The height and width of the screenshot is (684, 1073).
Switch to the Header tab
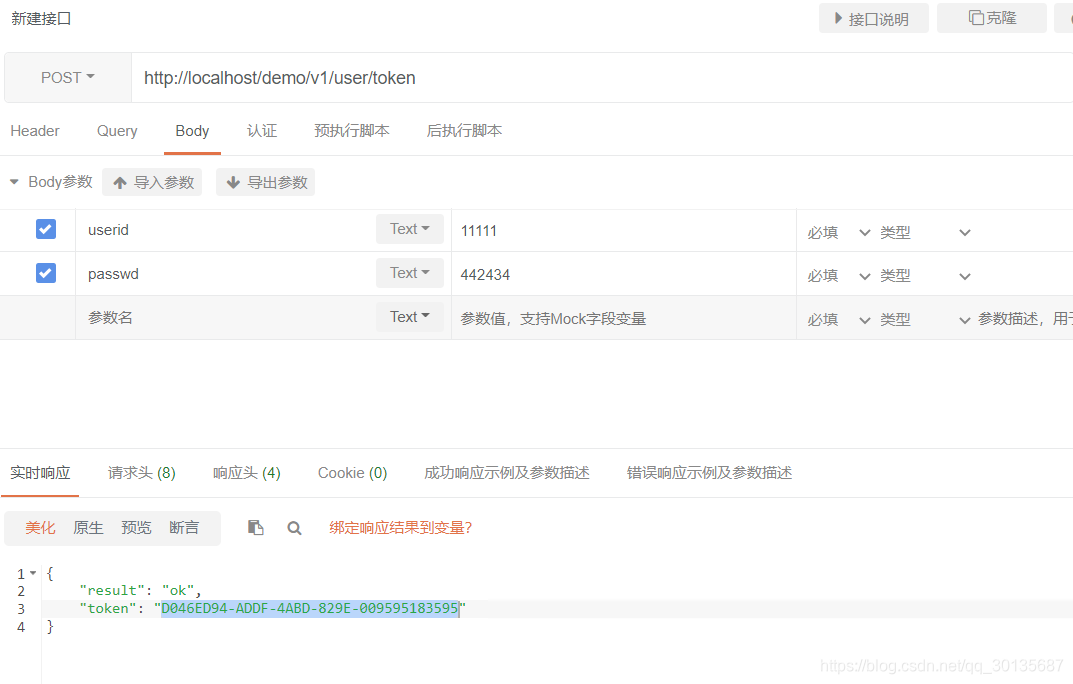[x=35, y=131]
